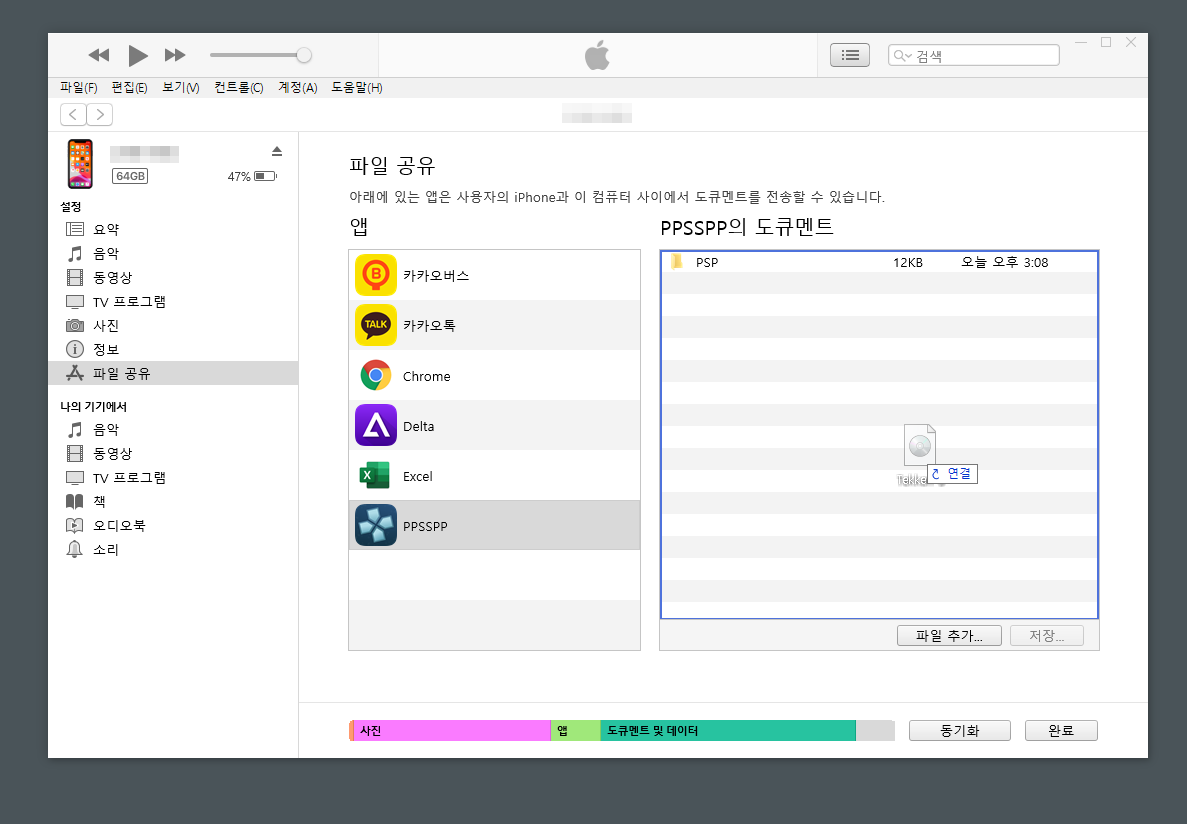Click the play button
The width and height of the screenshot is (1187, 824).
(138, 55)
